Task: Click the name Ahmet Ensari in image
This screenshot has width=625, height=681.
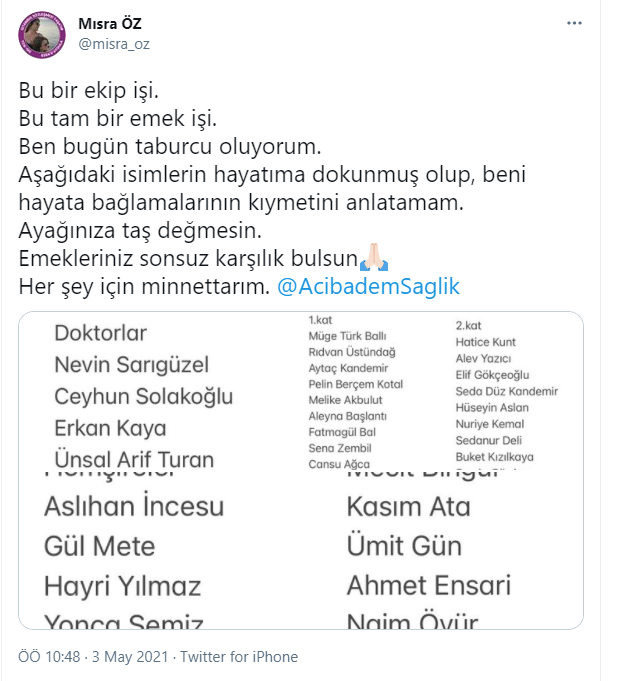Action: click(428, 585)
